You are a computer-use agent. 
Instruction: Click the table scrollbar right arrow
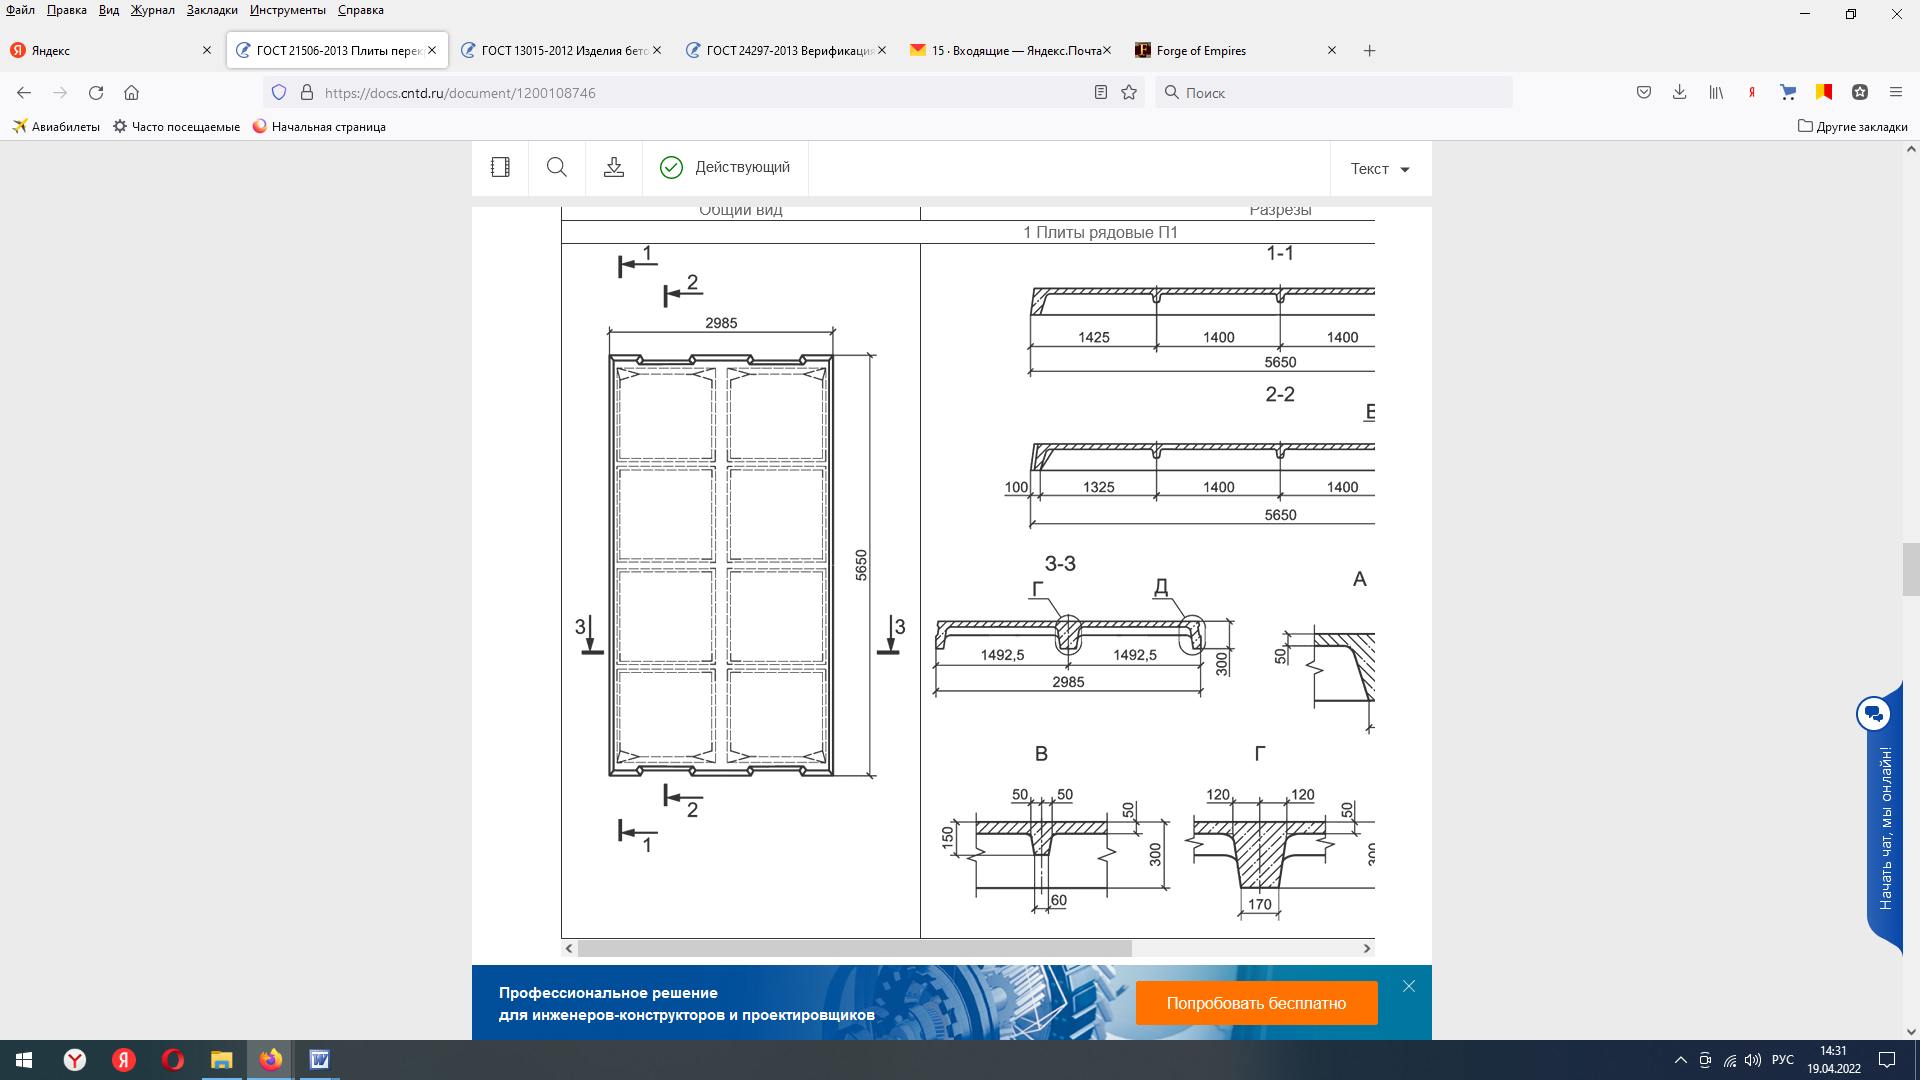[x=1367, y=948]
